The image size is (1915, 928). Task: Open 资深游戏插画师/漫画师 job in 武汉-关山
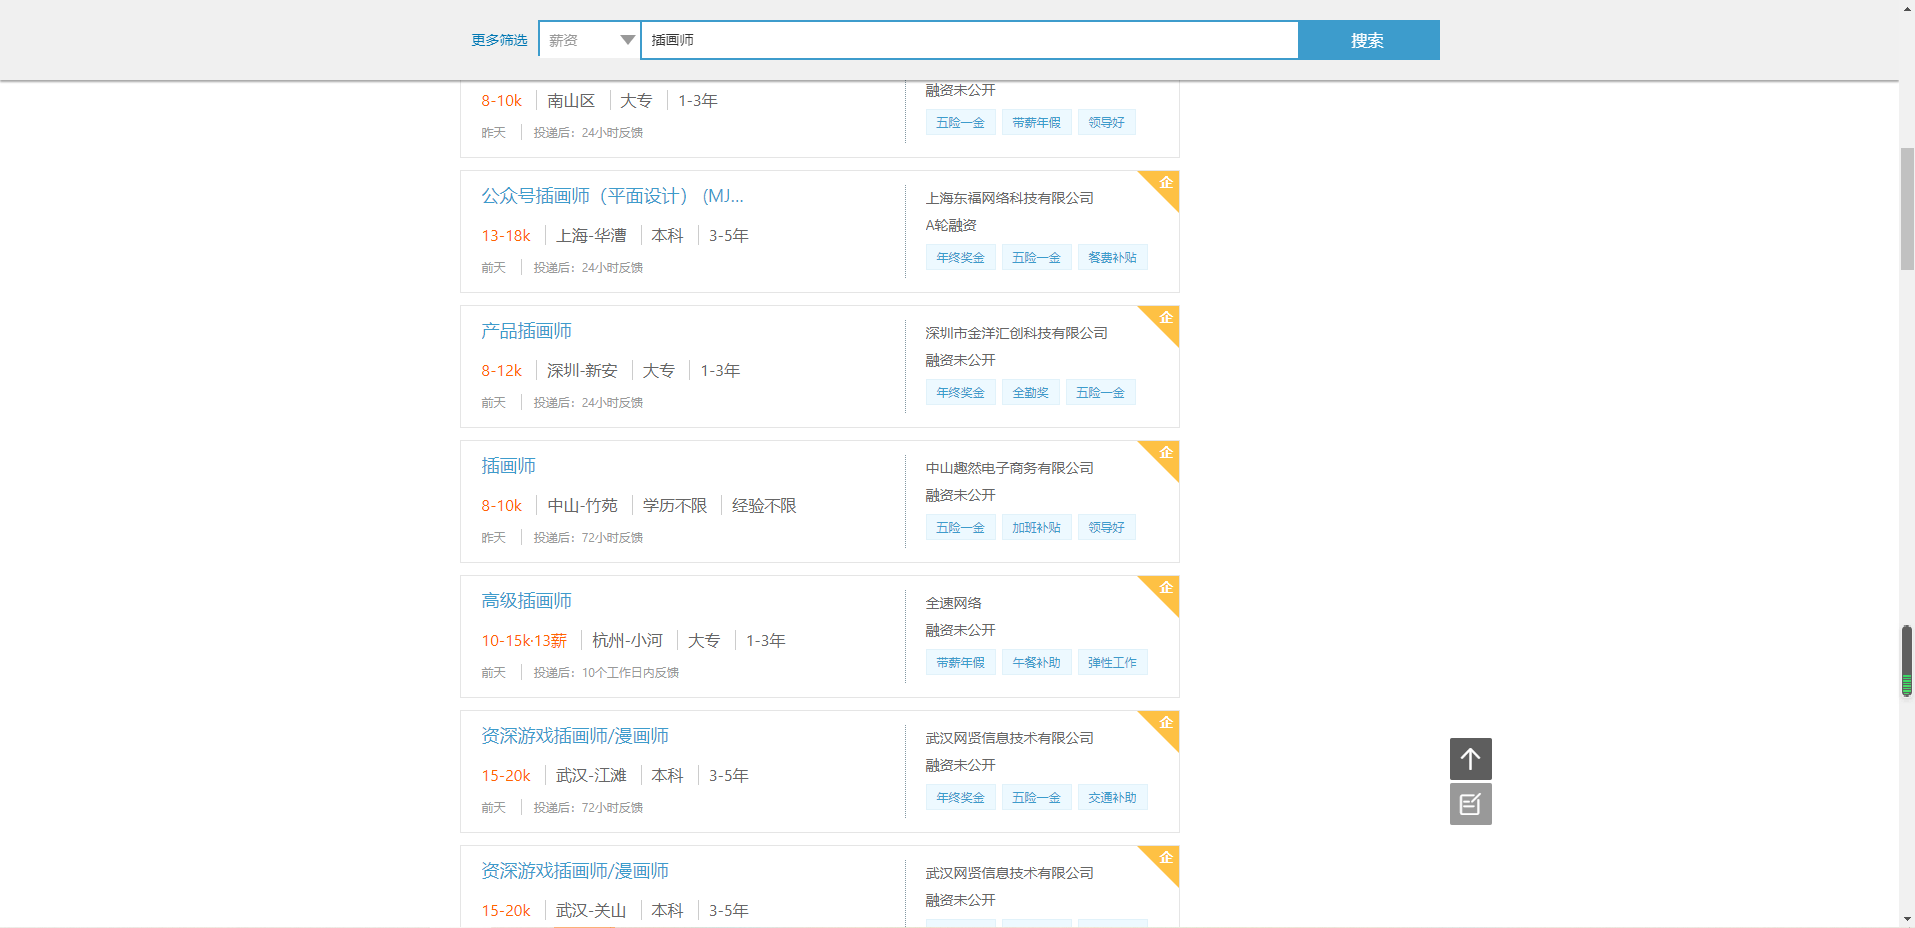pos(575,871)
